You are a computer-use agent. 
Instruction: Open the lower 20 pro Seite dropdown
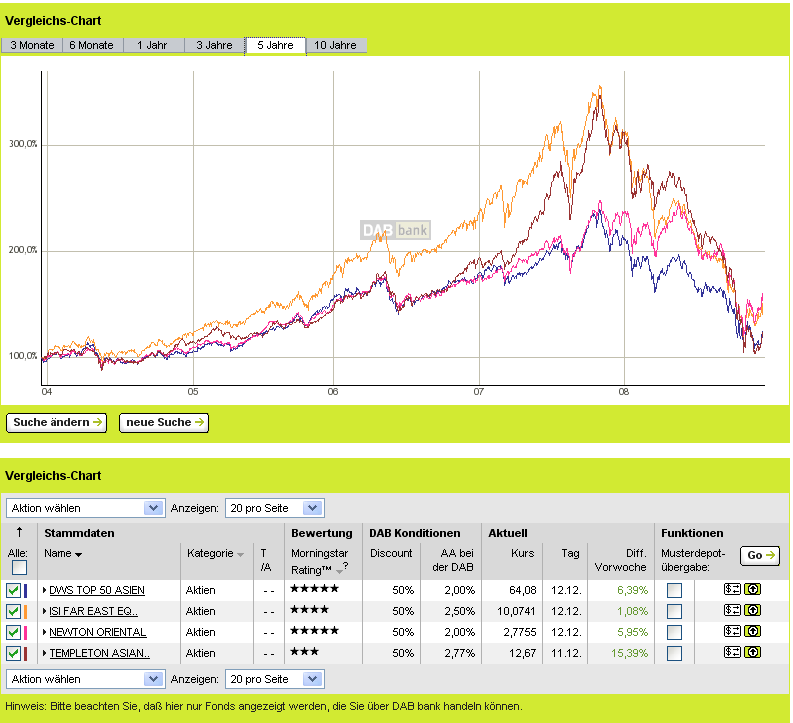tap(275, 679)
